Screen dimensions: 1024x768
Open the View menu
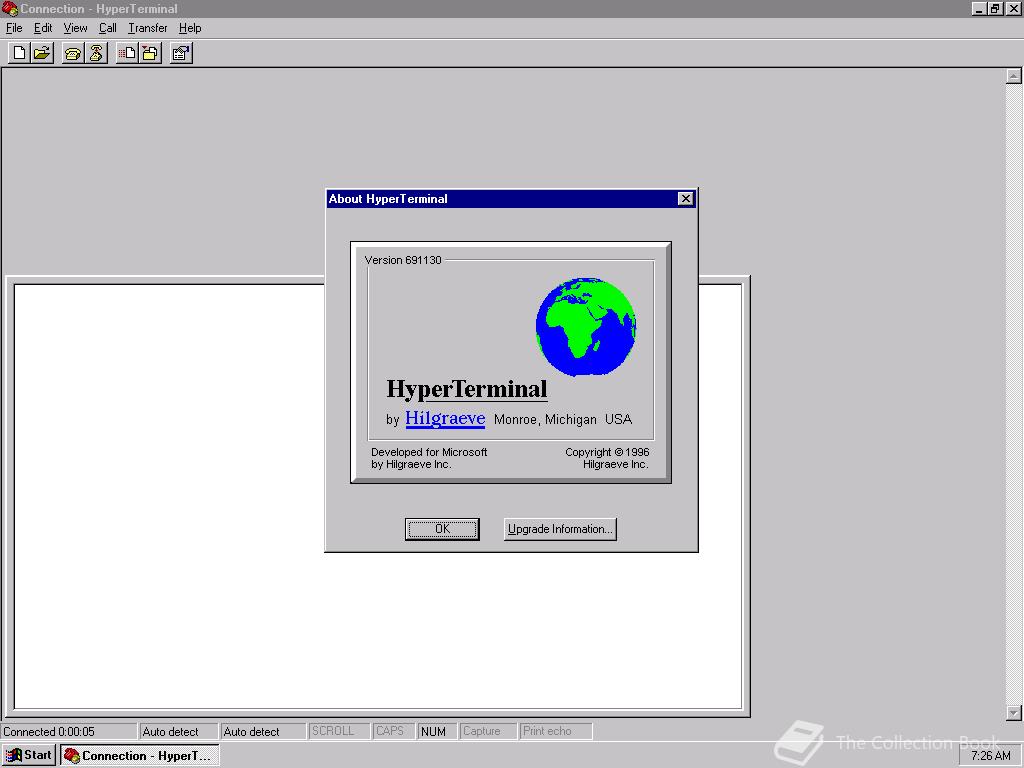click(x=75, y=28)
